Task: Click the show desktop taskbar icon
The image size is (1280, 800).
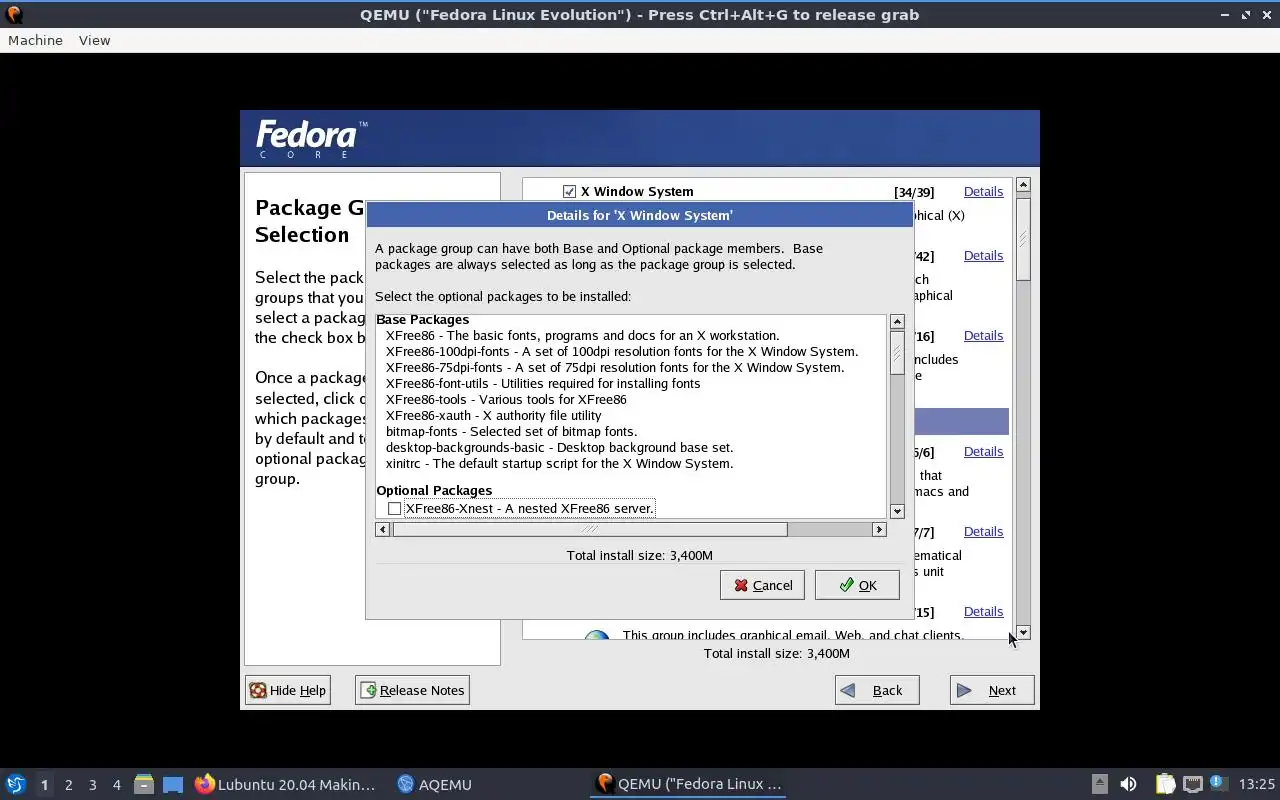Action: 173,784
